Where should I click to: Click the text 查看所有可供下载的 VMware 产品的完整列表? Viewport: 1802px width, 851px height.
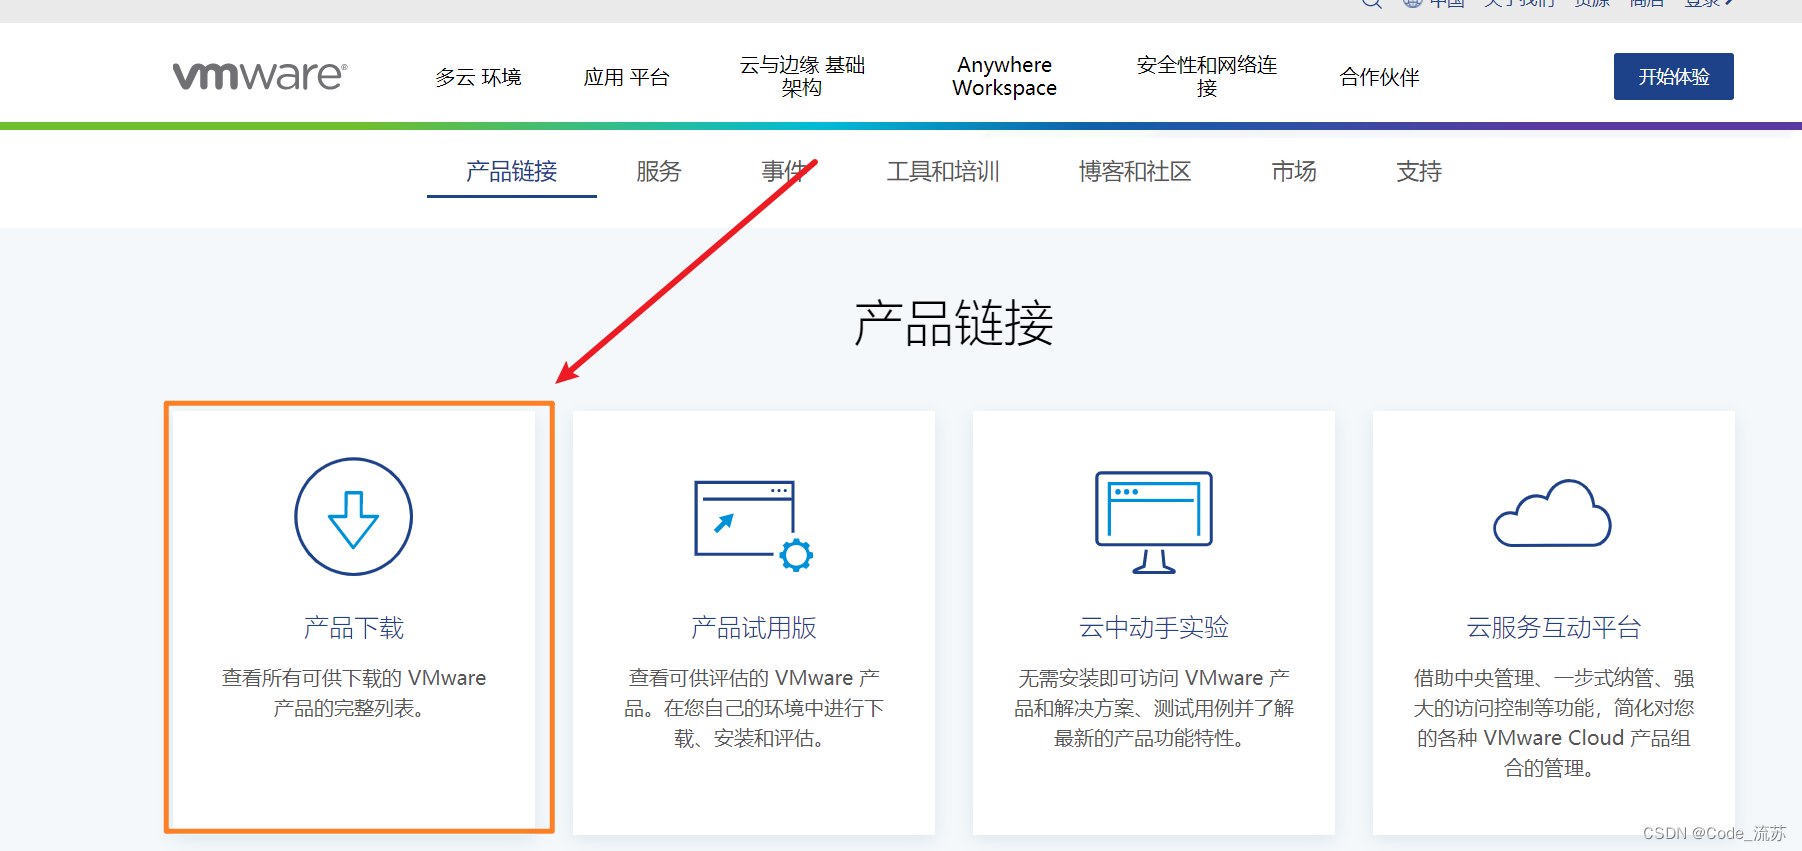click(353, 693)
